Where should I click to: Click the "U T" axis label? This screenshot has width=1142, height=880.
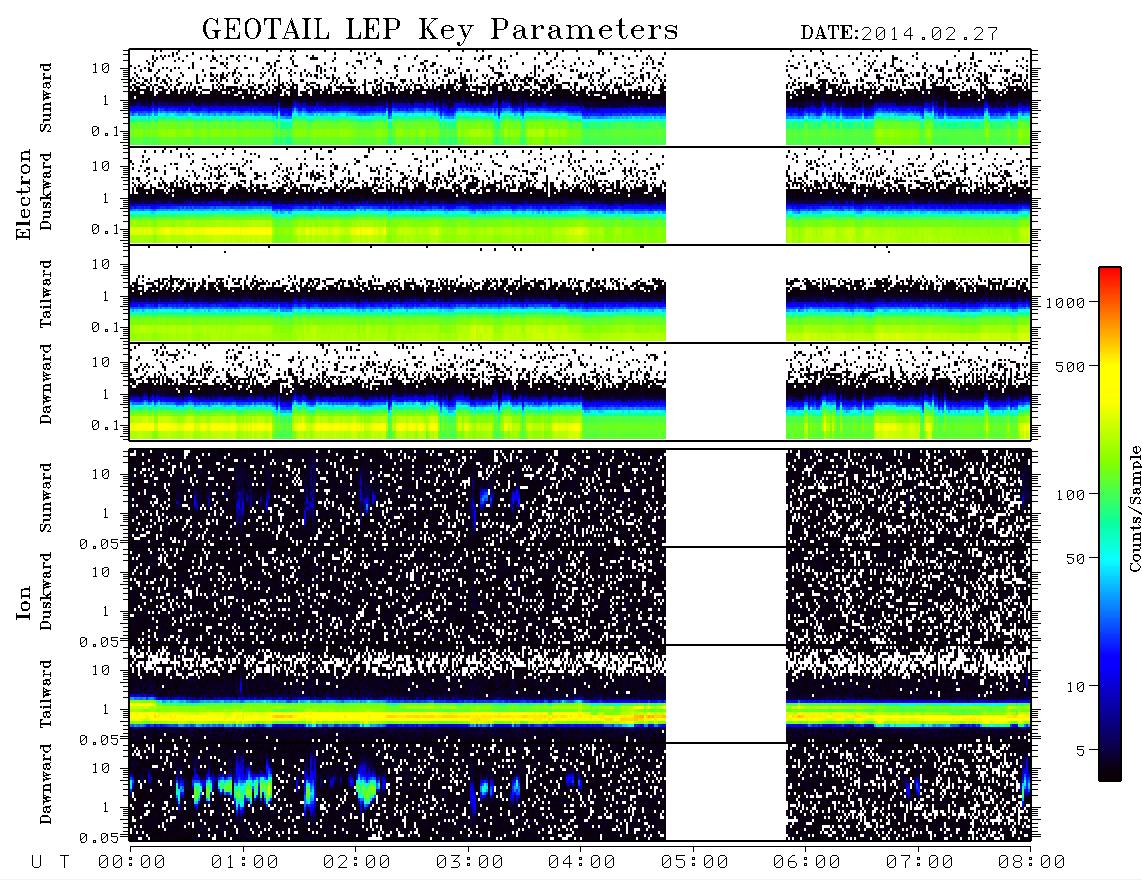pos(51,862)
